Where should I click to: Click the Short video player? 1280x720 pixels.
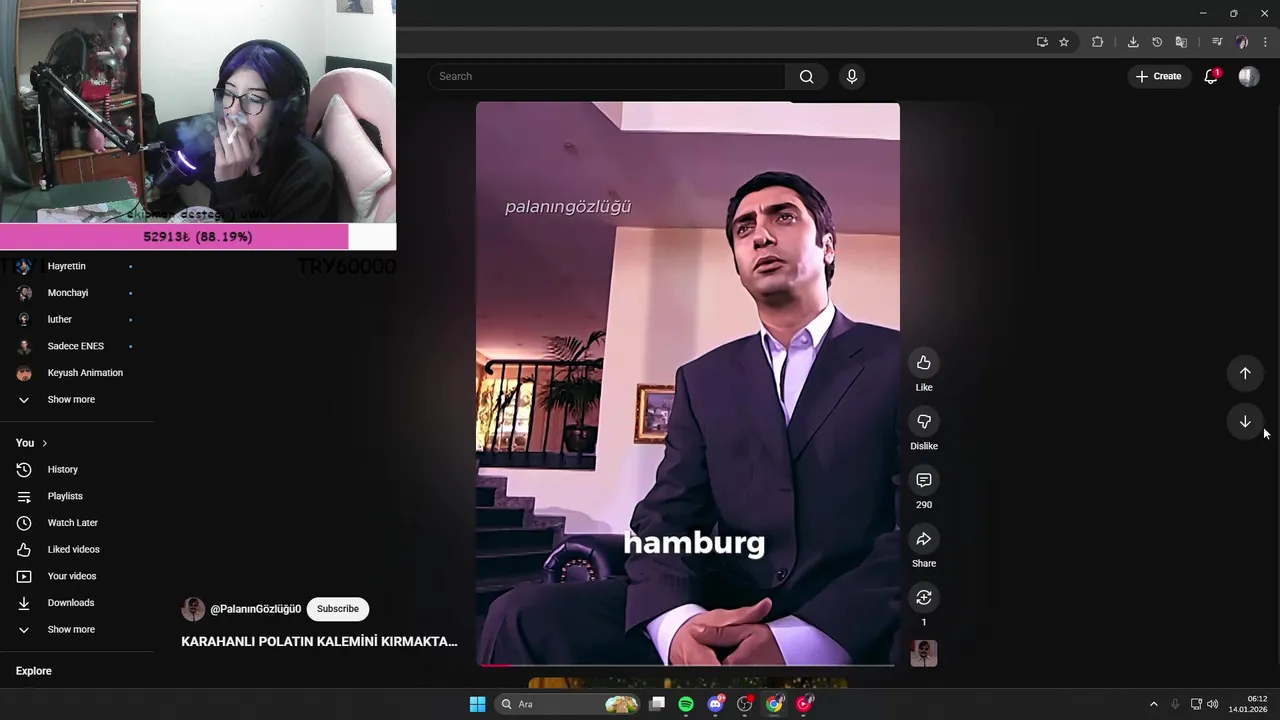pyautogui.click(x=687, y=383)
